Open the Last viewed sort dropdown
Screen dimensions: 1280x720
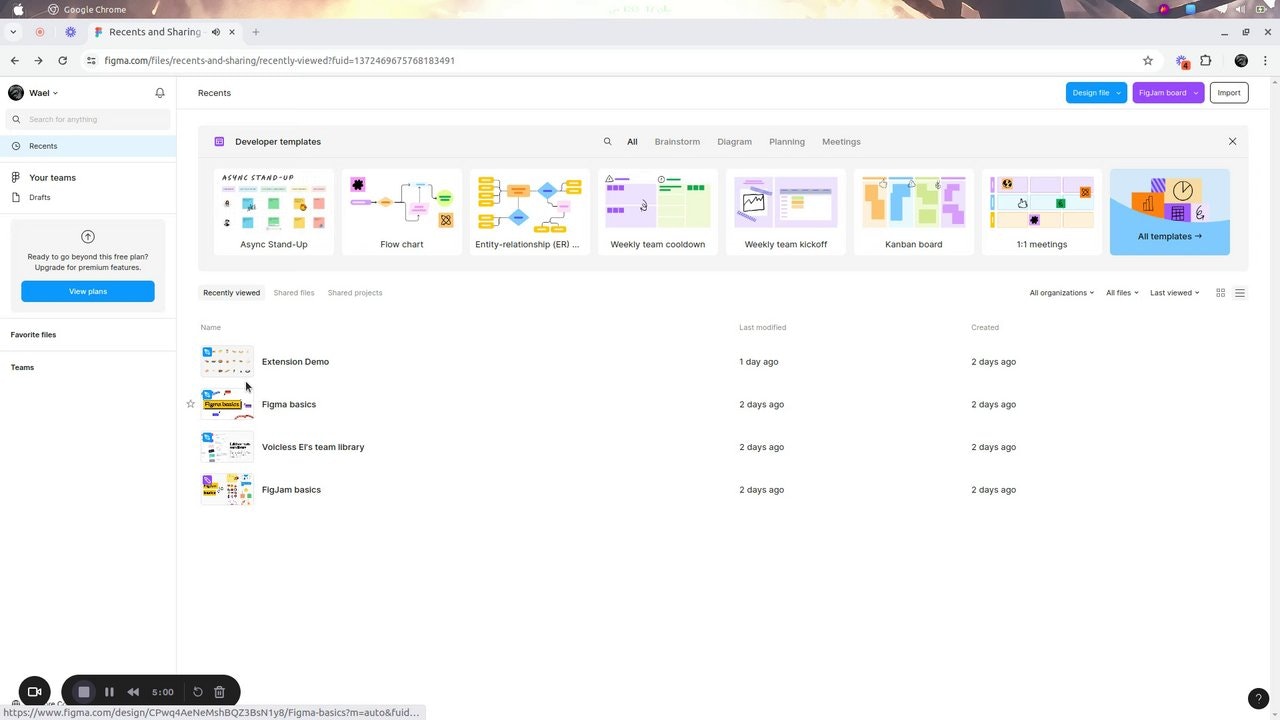[1173, 292]
